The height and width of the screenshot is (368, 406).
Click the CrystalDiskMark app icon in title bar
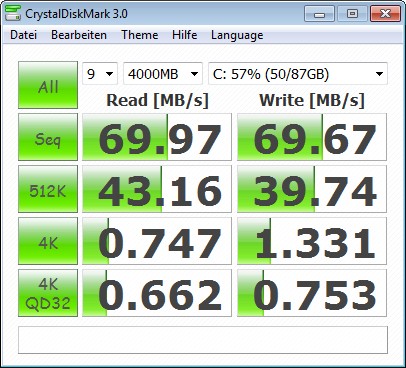pos(13,13)
